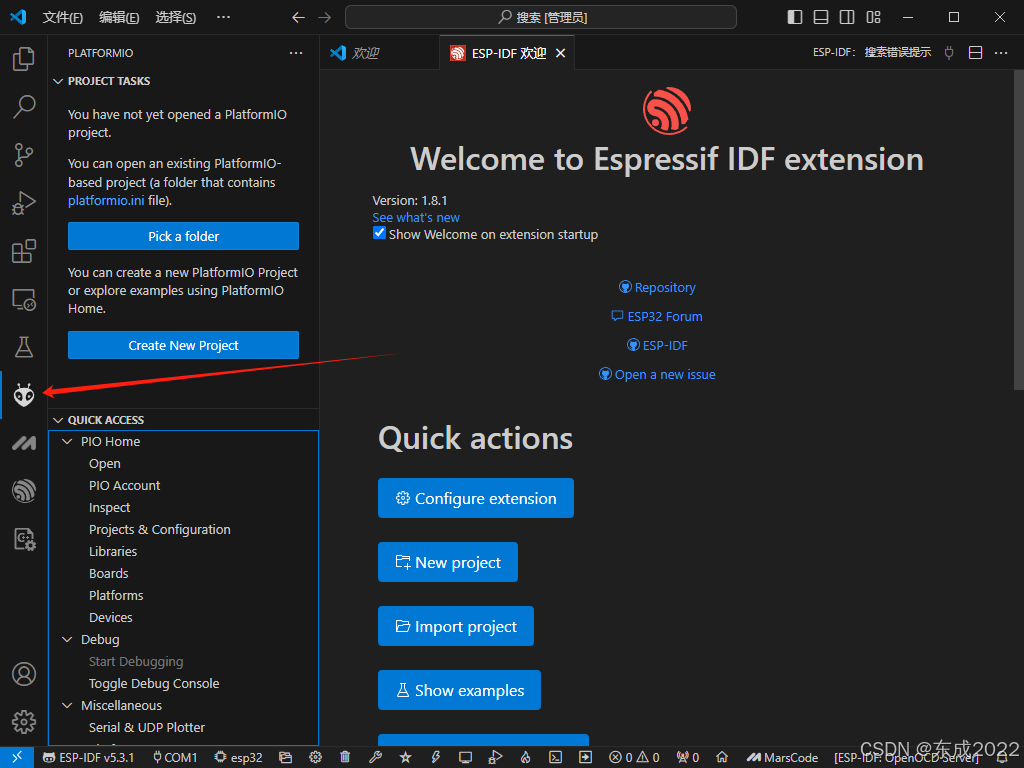Open Run and Debug view
This screenshot has height=768, width=1024.
(x=24, y=203)
